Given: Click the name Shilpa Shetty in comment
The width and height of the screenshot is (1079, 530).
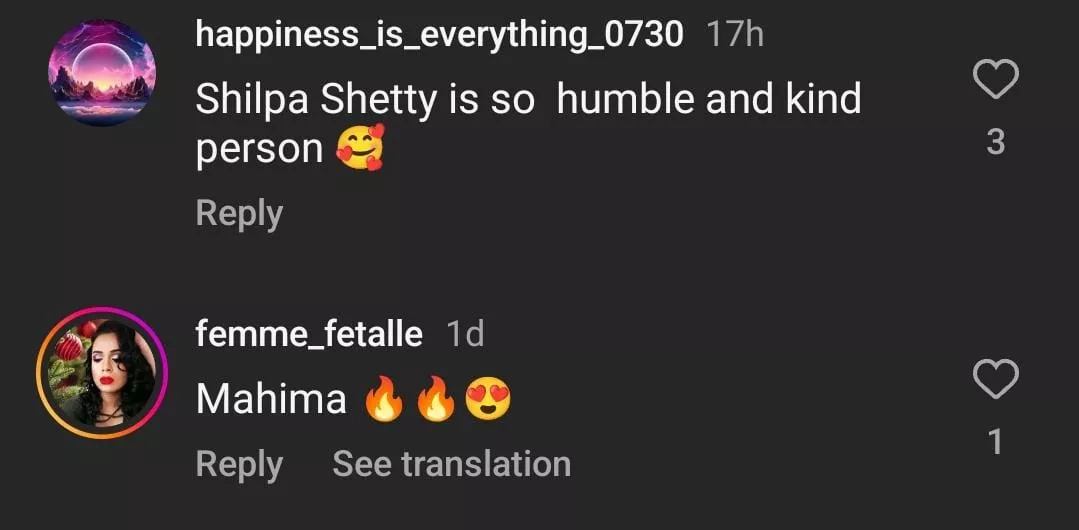Looking at the screenshot, I should 316,99.
